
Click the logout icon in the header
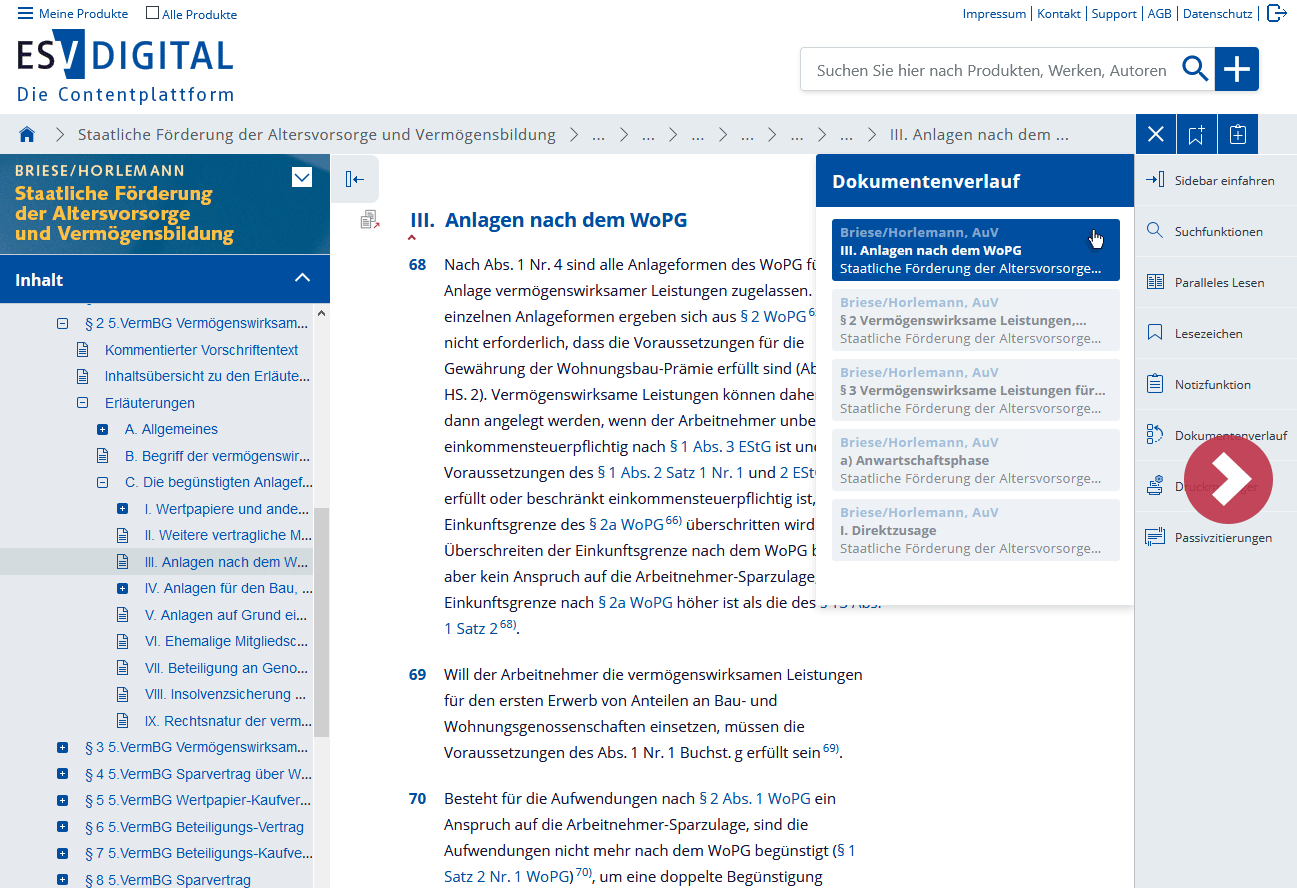1276,13
